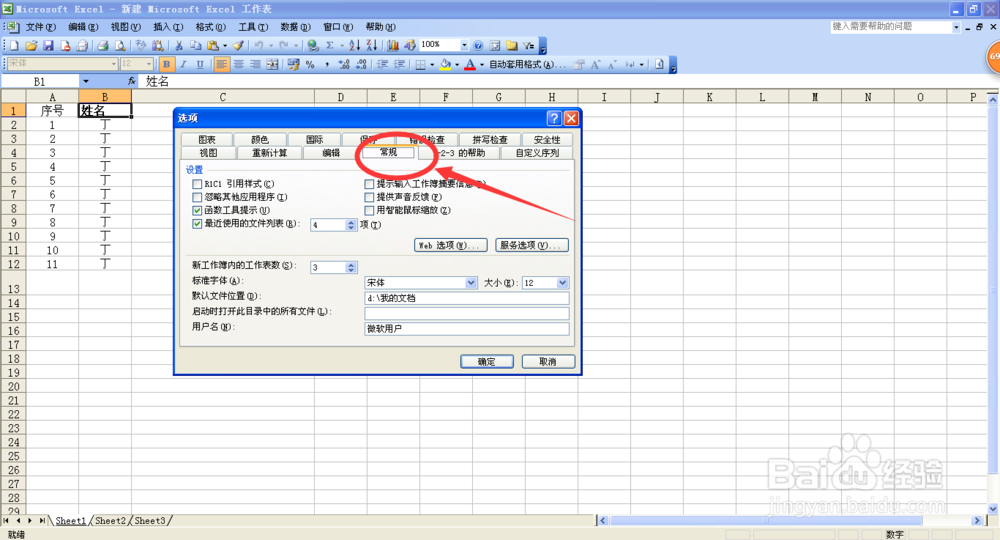Image resolution: width=1000 pixels, height=540 pixels.
Task: Check 忽略其他应用程序 option
Action: [x=197, y=197]
